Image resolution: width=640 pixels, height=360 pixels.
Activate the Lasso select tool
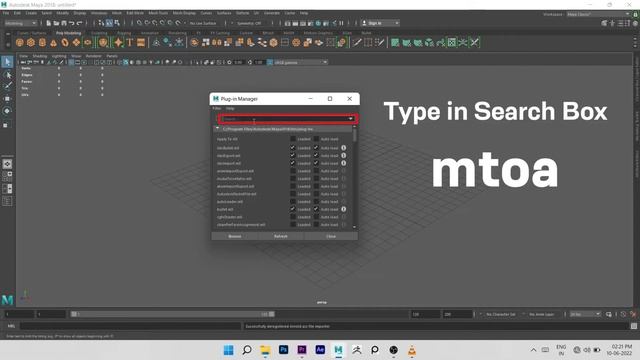pyautogui.click(x=7, y=74)
